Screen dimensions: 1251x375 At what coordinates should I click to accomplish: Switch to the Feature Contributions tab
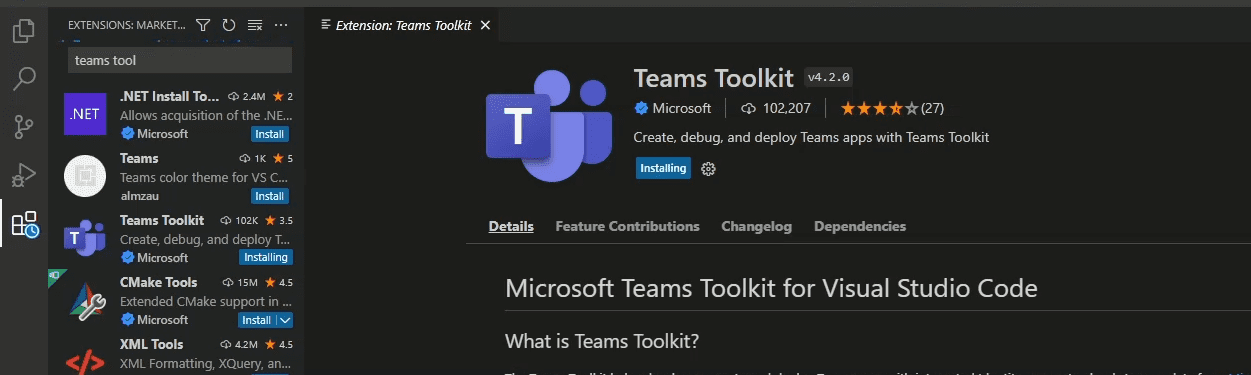[627, 227]
